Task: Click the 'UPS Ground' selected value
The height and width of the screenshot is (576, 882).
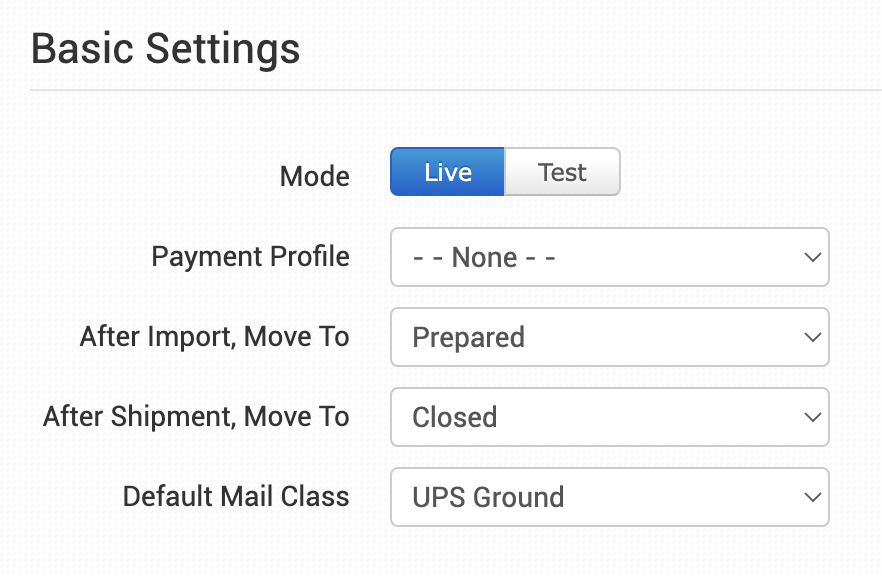Action: pyautogui.click(x=488, y=498)
